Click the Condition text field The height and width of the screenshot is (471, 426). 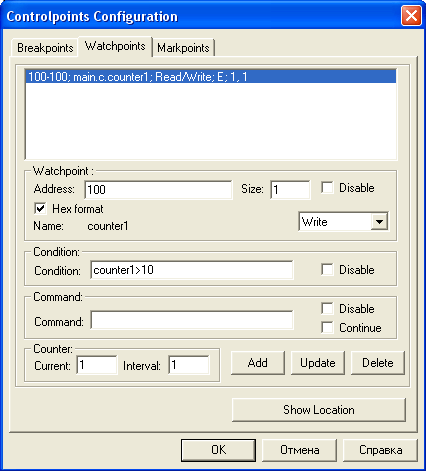tap(192, 270)
